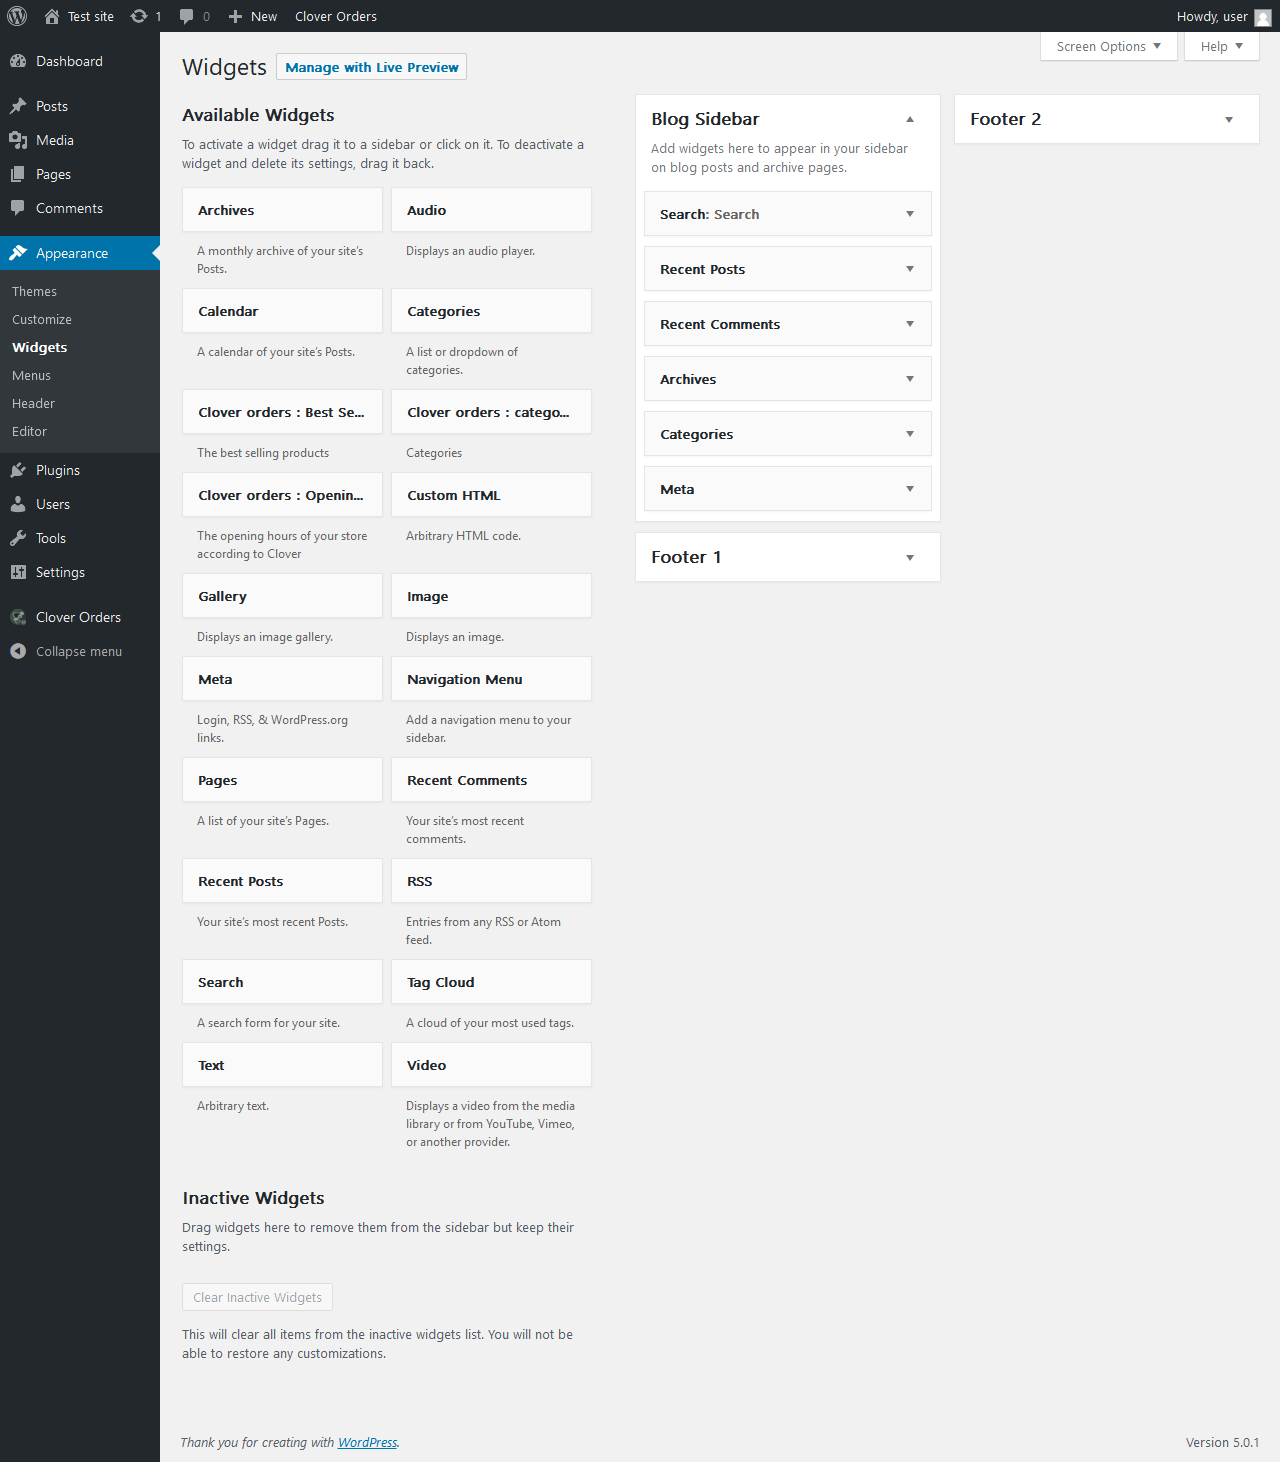
Task: Expand Categories widget in Blog Sidebar
Action: click(910, 434)
